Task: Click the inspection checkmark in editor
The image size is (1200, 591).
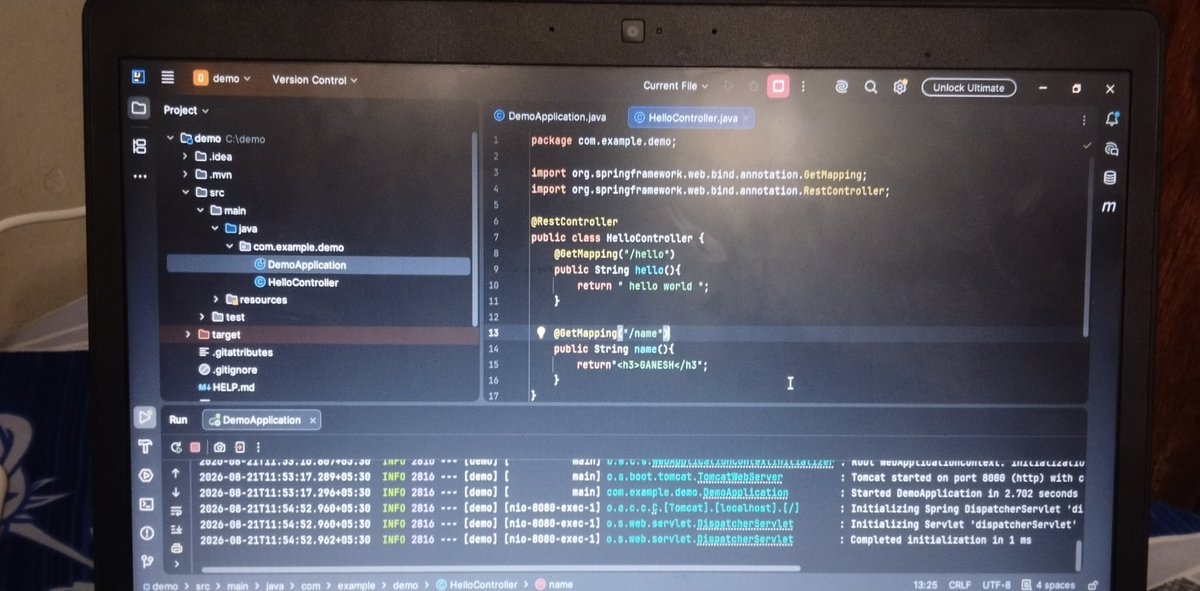Action: [x=1087, y=146]
